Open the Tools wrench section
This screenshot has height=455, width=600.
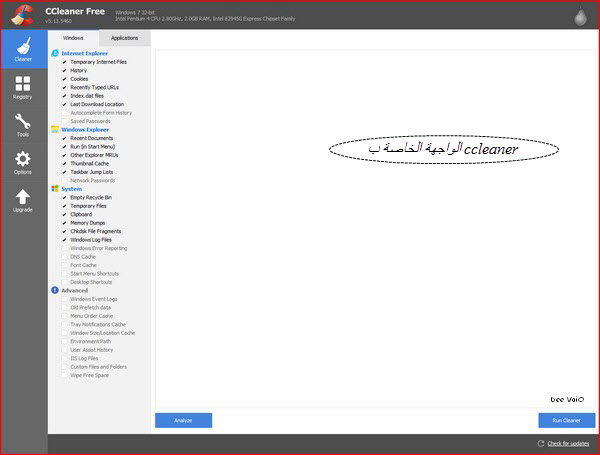23,125
